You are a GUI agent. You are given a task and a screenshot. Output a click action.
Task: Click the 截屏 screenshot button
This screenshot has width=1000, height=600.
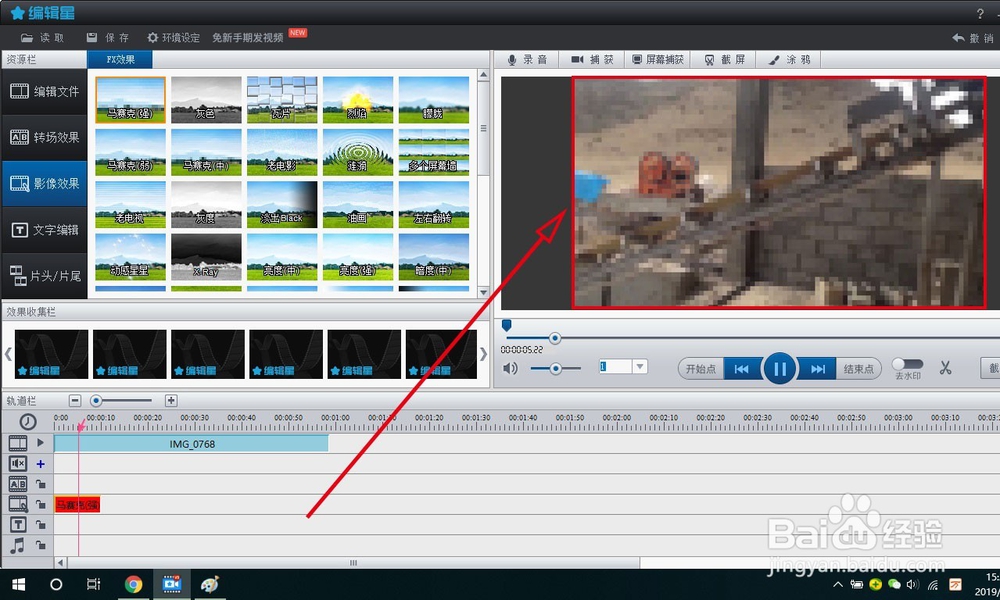(723, 59)
